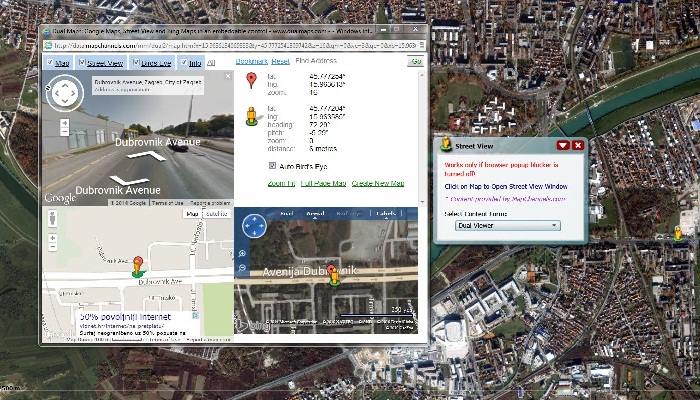Viewport: 700px width, 400px height.
Task: Toggle Auto Bird's Eye checkbox
Action: point(272,165)
